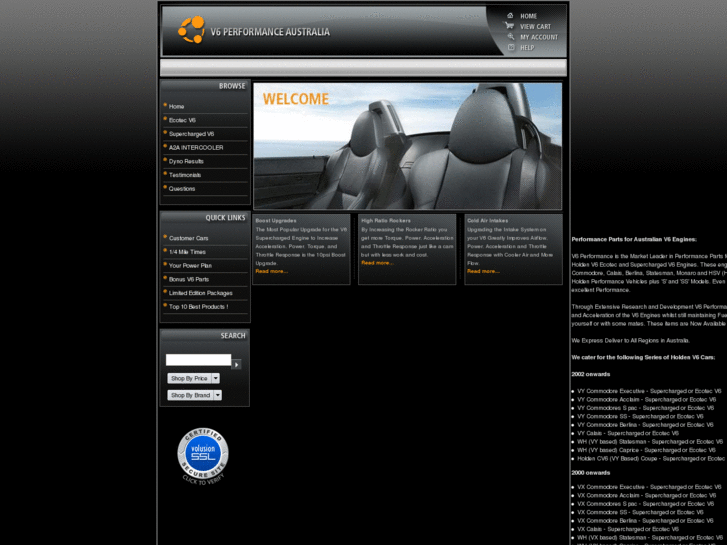Open VIEW CART in the header
This screenshot has height=545, width=727.
tap(535, 27)
